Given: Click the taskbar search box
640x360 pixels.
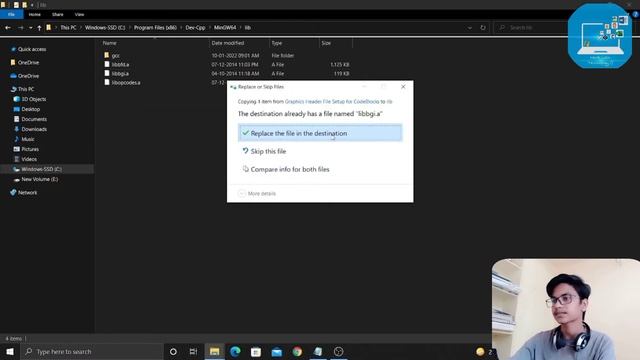Looking at the screenshot, I should coord(92,351).
